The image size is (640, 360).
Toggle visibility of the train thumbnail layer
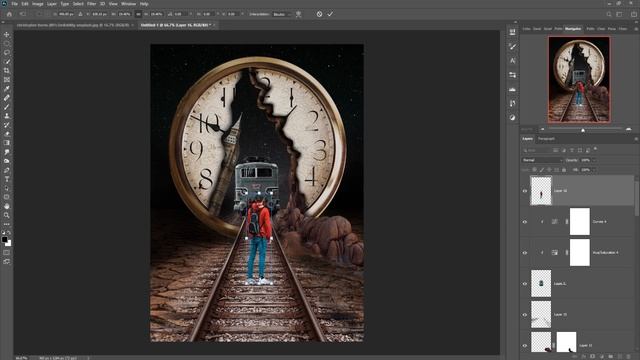coord(525,284)
